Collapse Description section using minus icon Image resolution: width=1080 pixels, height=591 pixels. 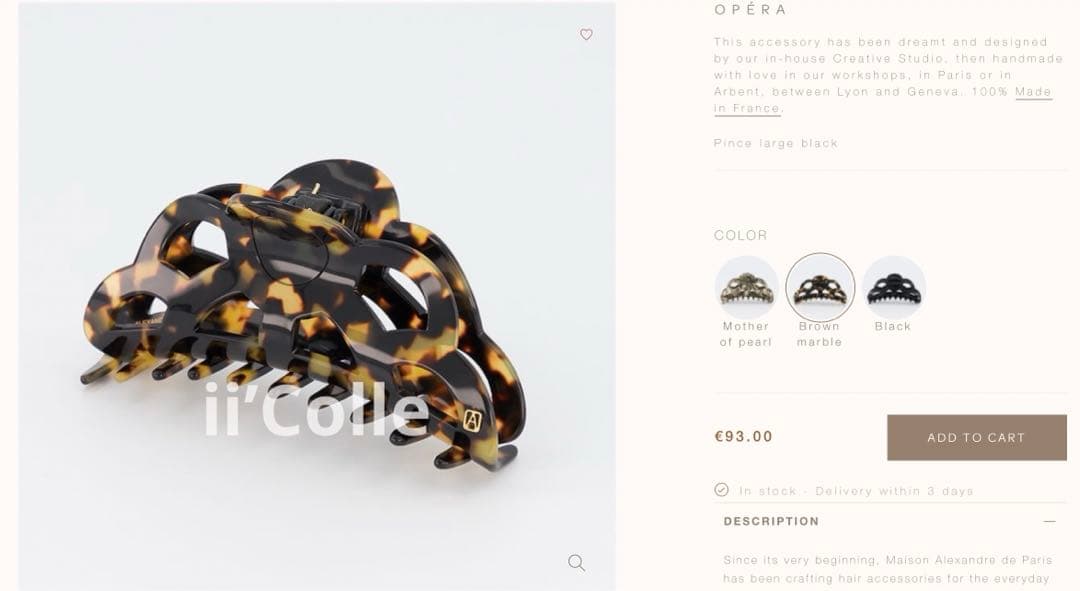click(x=1049, y=521)
